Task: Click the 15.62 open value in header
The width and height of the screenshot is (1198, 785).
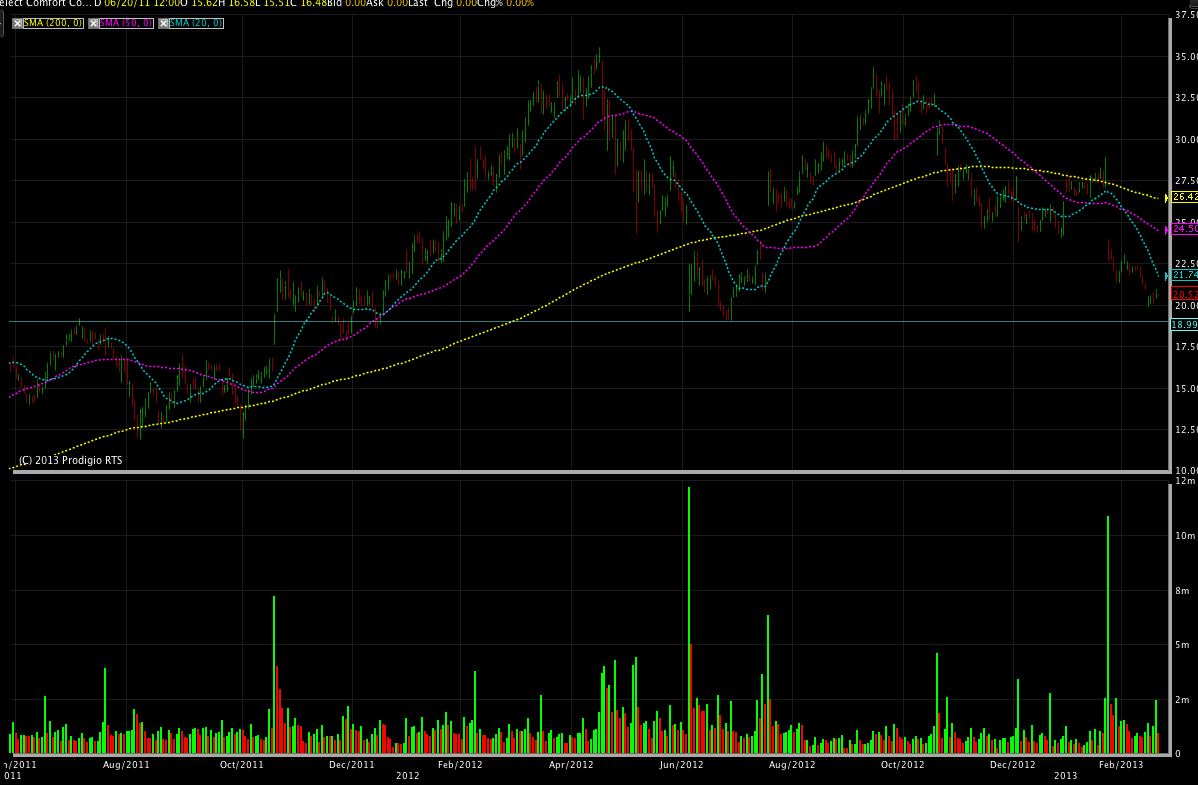Action: click(x=205, y=4)
